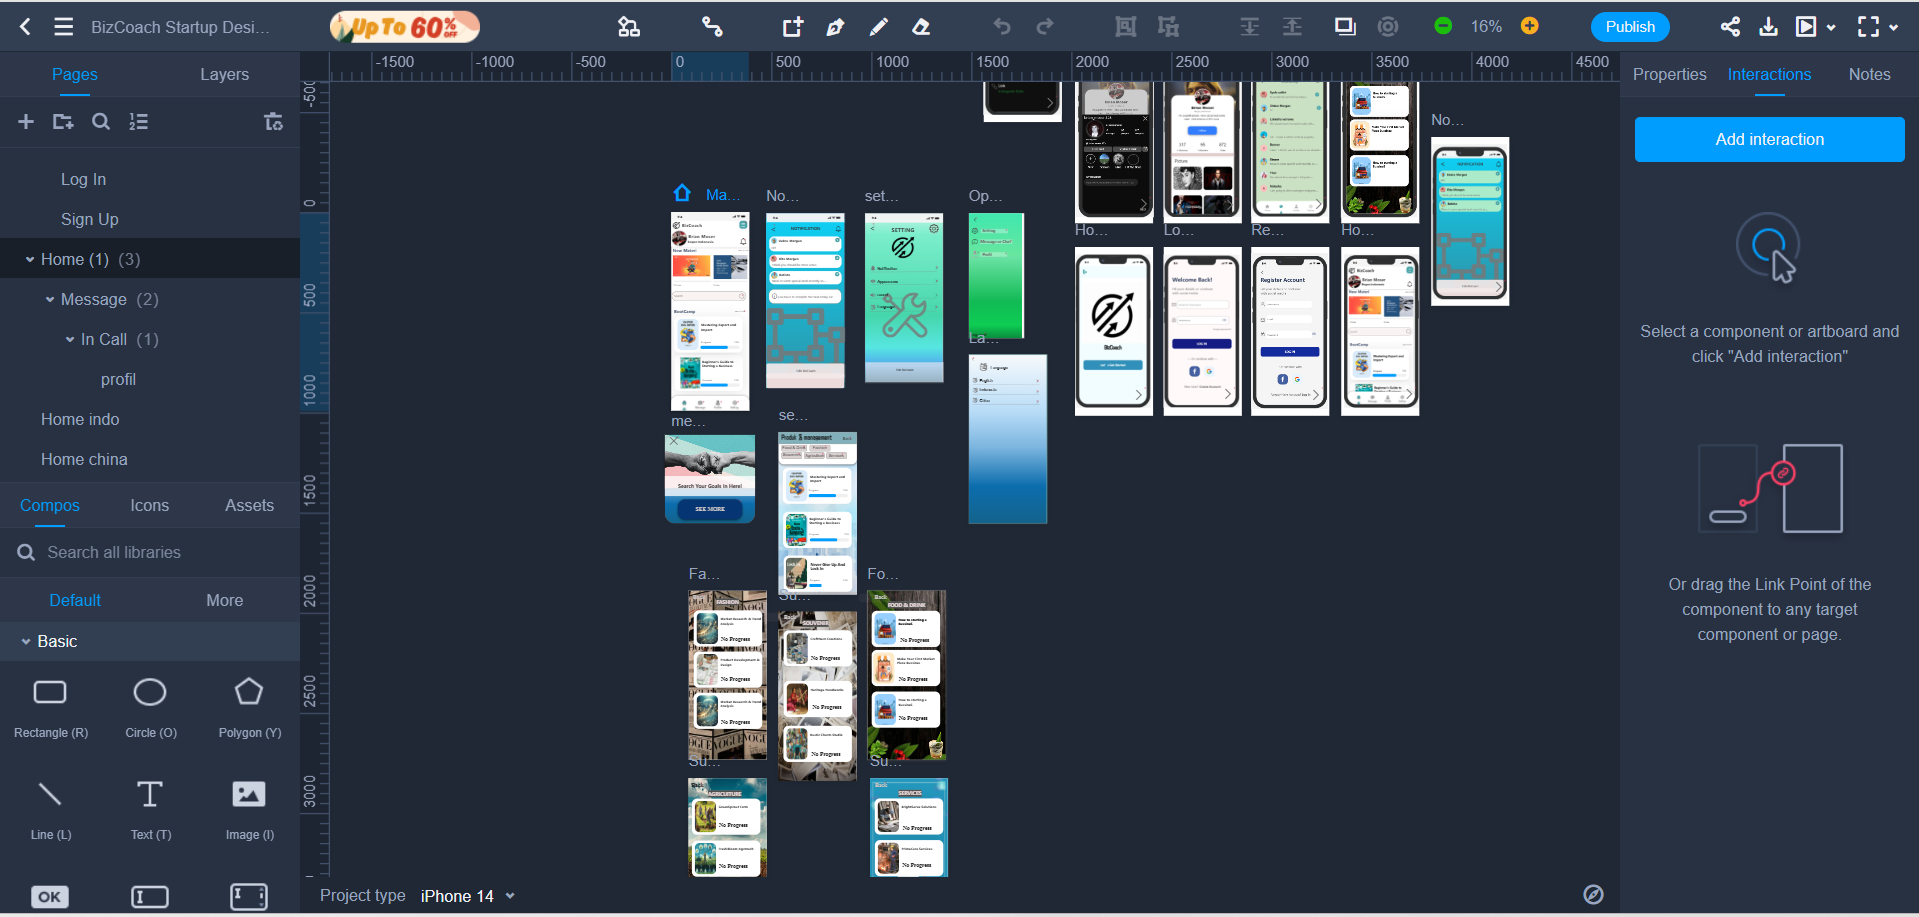Pick the Eraser tool
1919x917 pixels.
tap(921, 27)
